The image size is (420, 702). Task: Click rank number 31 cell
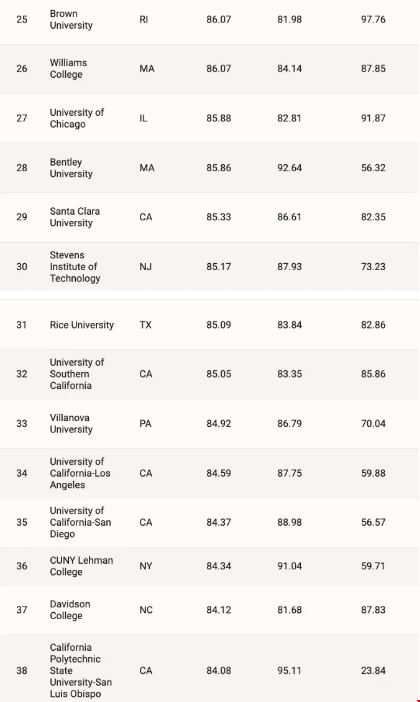21,325
